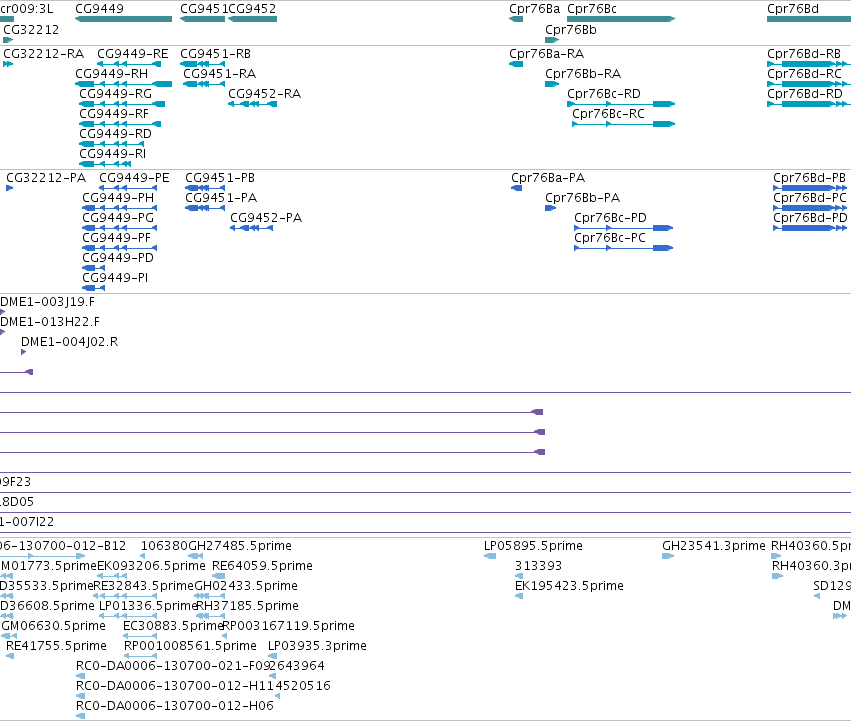
Task: Click EST RP001008561.5prime
Action: click(x=190, y=646)
